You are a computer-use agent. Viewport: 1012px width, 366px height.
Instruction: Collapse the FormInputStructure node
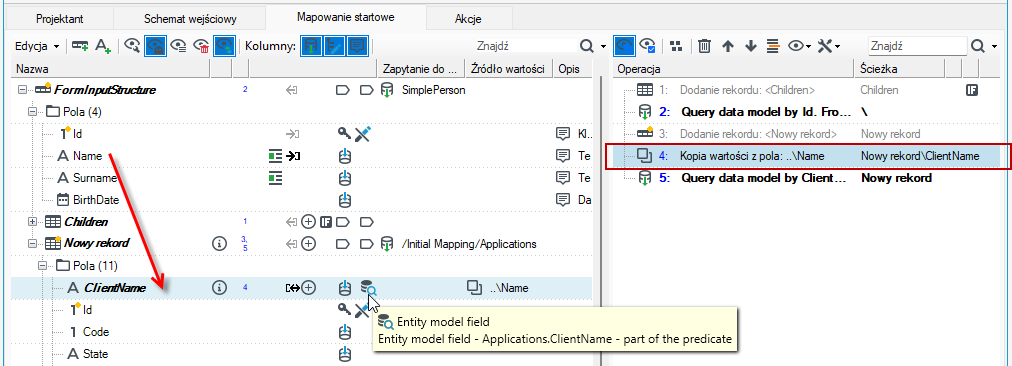click(x=23, y=90)
